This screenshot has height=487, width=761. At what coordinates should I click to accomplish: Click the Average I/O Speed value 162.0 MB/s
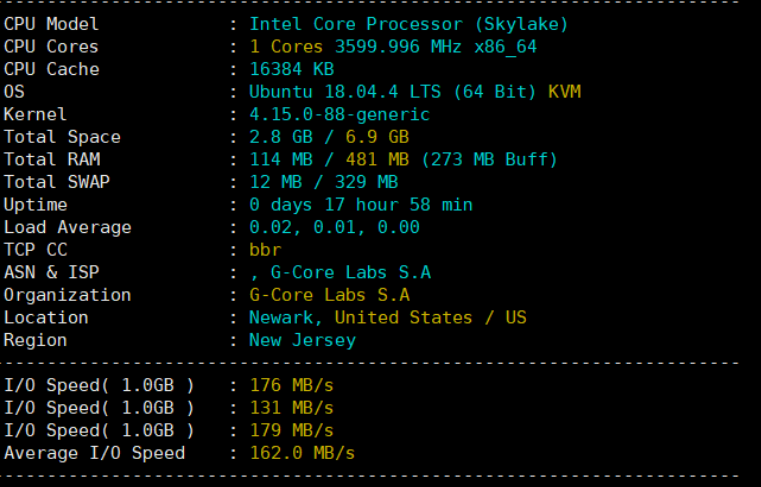coord(302,453)
